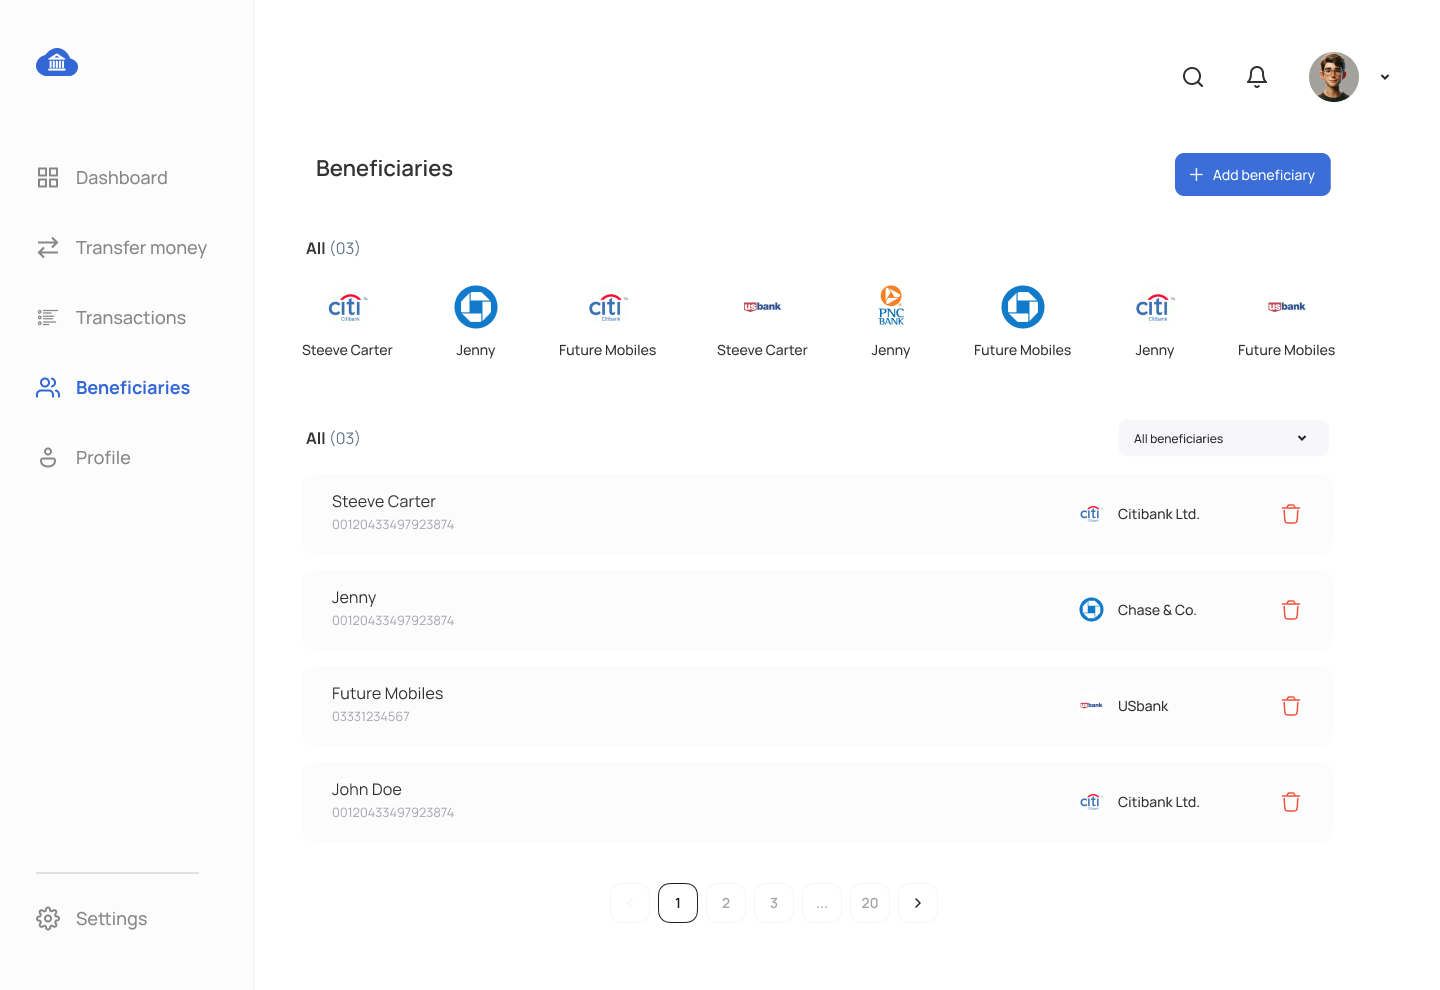Delete Steeve Carter using the trash icon
The width and height of the screenshot is (1440, 990).
[1291, 514]
